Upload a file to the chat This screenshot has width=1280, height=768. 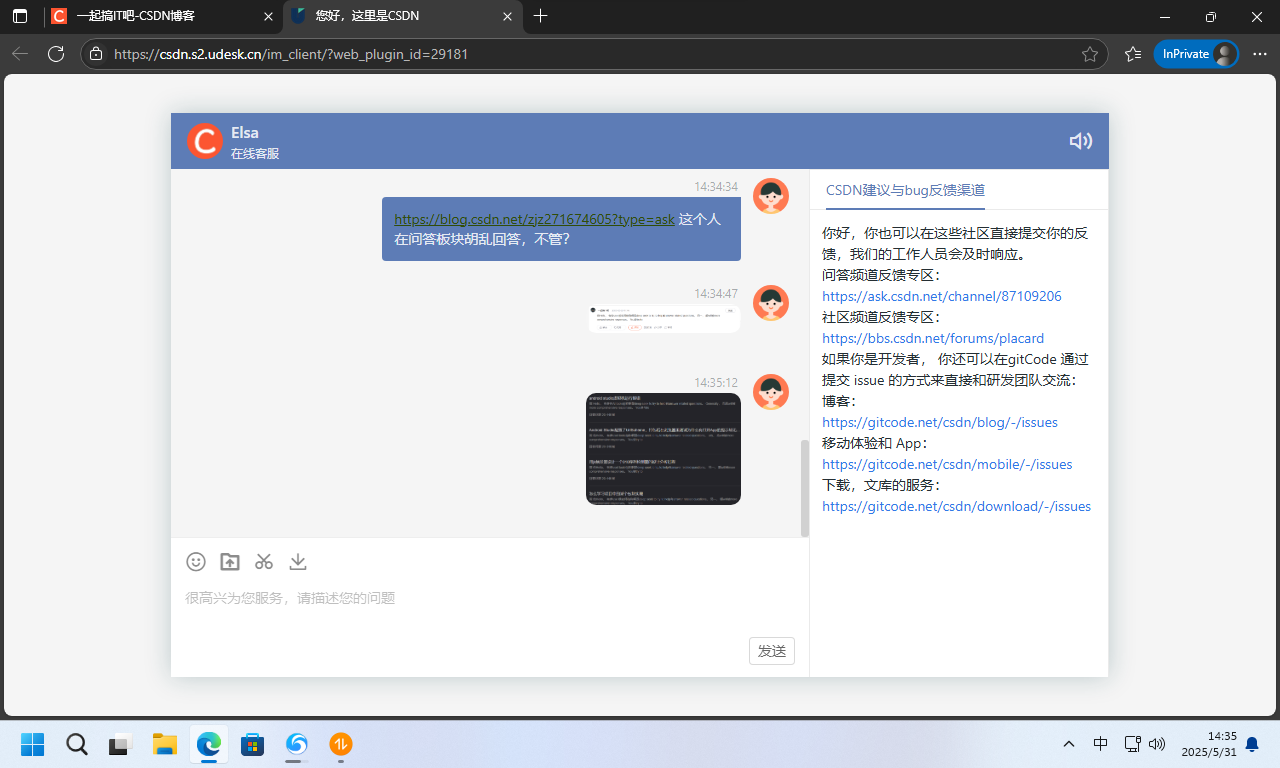pos(230,562)
